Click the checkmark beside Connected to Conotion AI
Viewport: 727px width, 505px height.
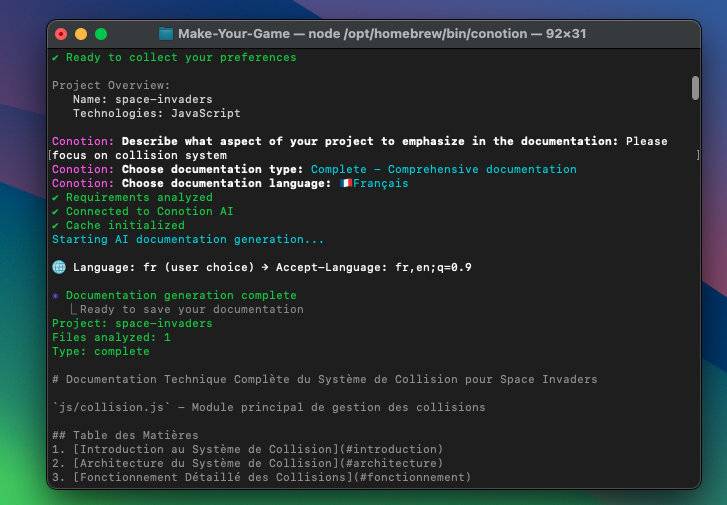[56, 212]
